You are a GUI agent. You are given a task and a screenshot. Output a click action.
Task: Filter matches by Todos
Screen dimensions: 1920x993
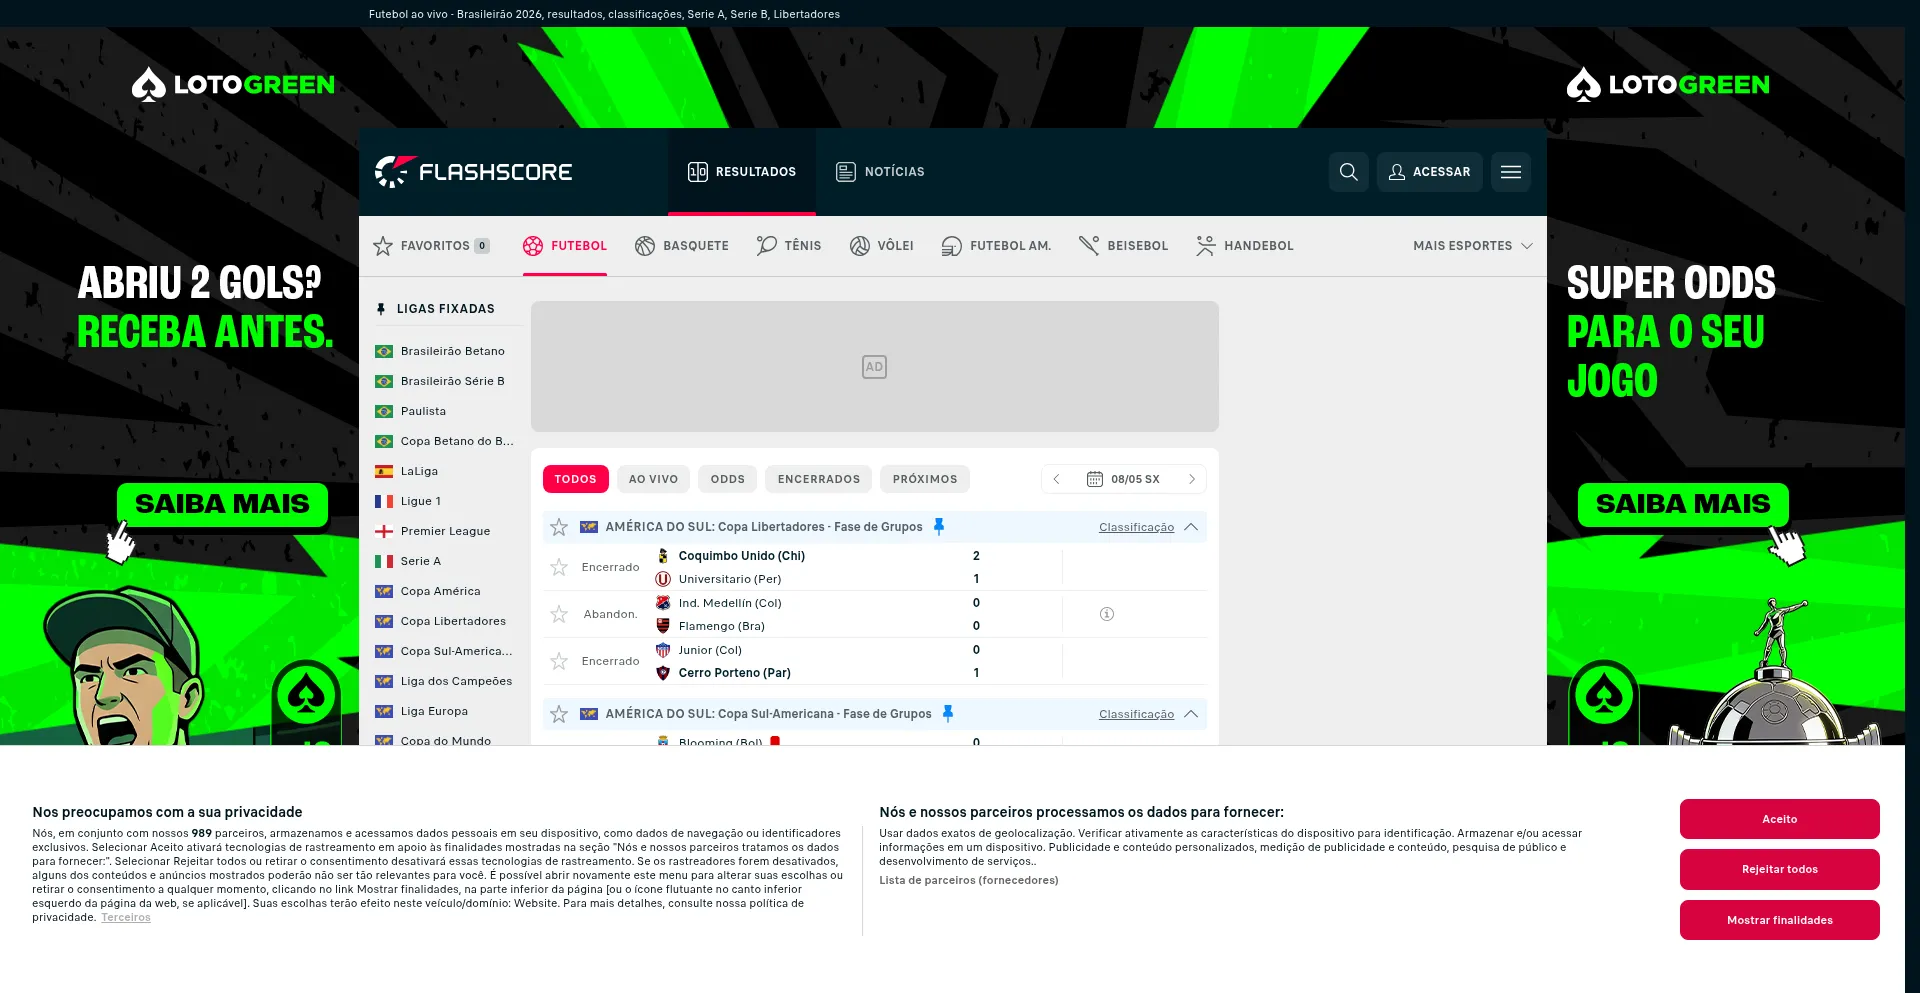coord(576,479)
